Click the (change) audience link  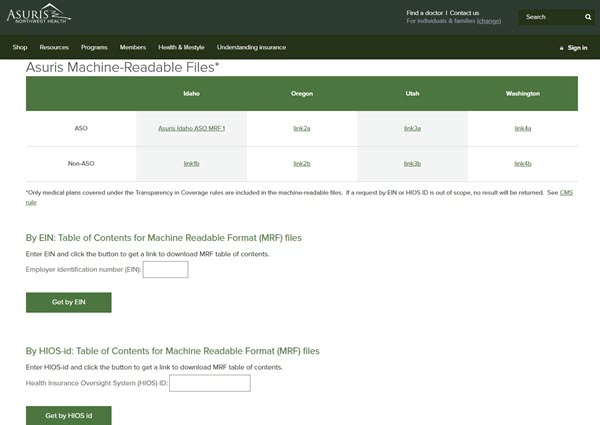tap(489, 21)
